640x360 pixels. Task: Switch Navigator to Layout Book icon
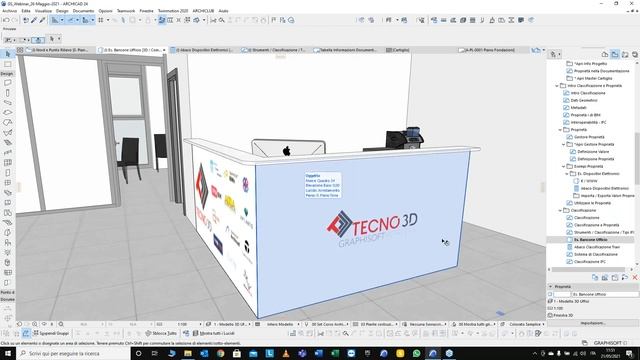coord(625,54)
